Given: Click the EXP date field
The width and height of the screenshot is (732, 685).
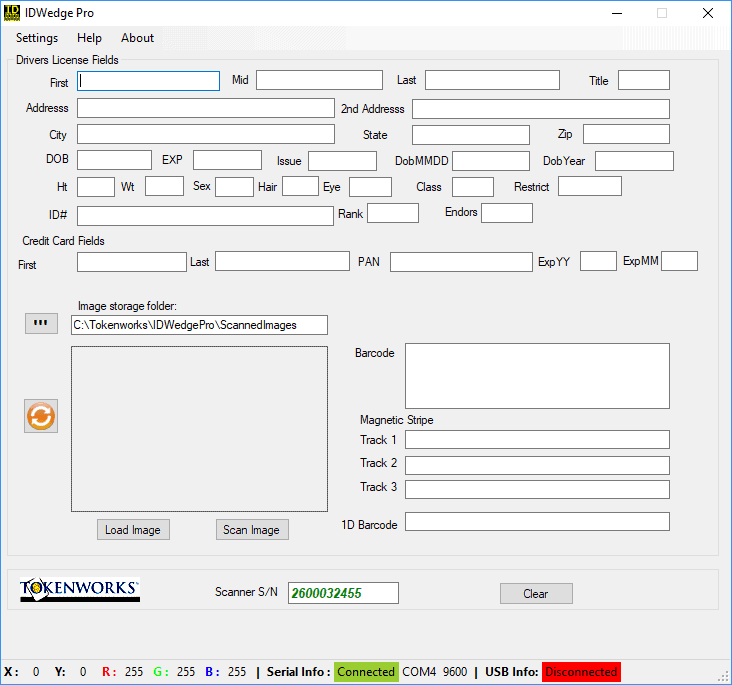Looking at the screenshot, I should [x=227, y=160].
